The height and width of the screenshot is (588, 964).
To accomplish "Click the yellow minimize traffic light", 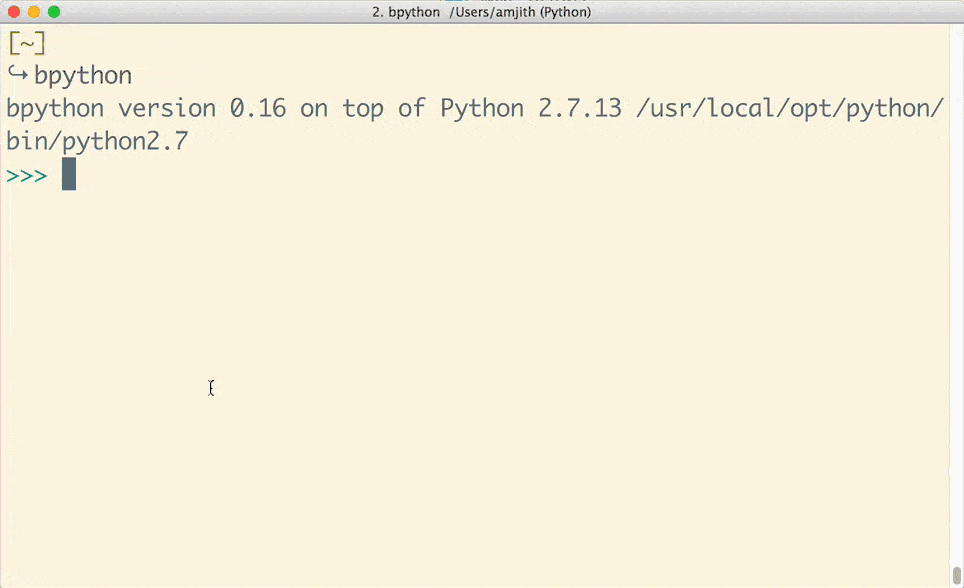I will [x=36, y=12].
